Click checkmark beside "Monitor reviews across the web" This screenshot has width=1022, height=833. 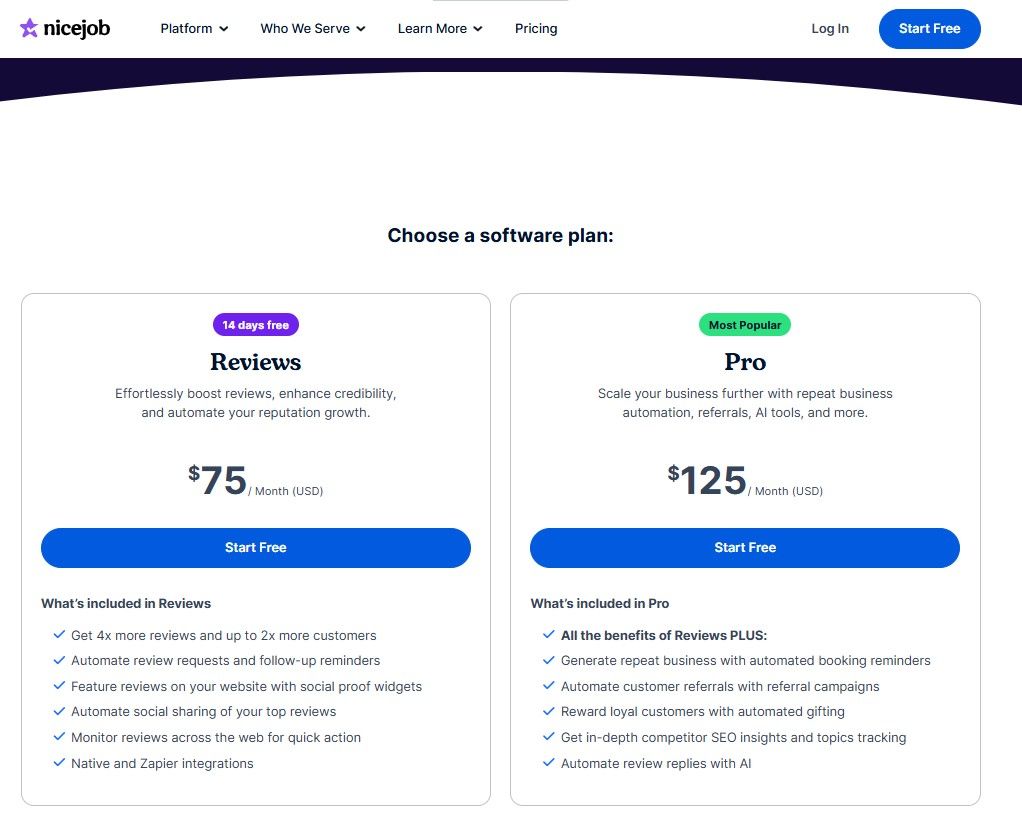58,737
